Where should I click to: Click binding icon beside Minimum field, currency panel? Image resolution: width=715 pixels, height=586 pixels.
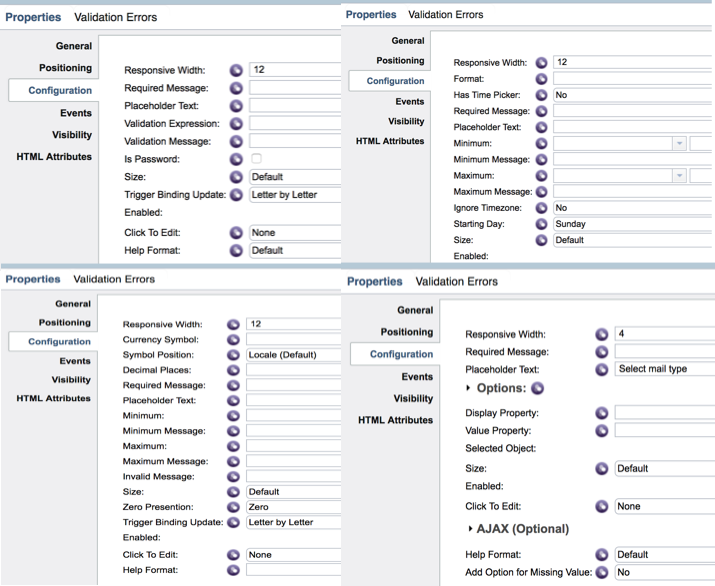(233, 416)
